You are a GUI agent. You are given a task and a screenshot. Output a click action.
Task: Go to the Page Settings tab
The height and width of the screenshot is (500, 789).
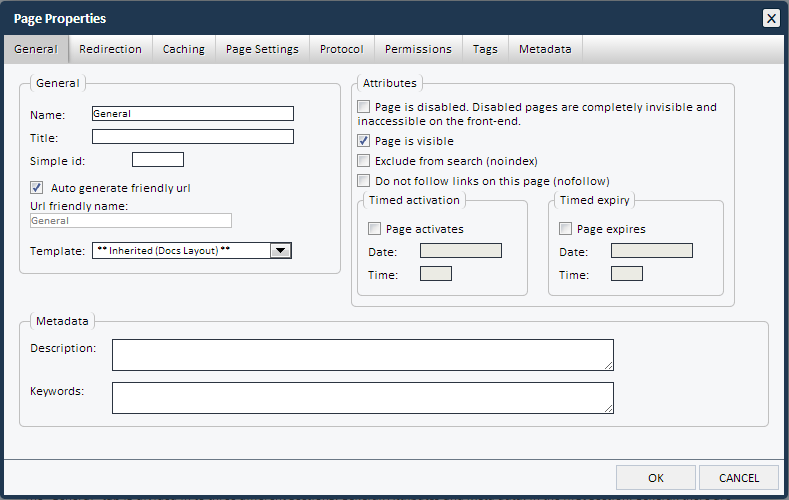coord(262,49)
